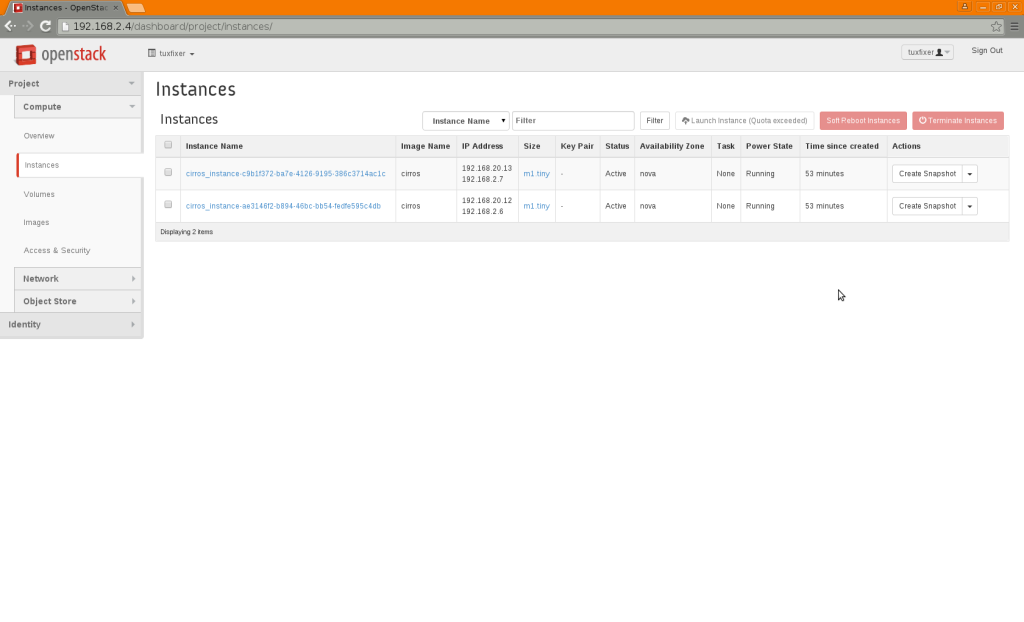
Task: Check the select-all instances checkbox
Action: 167,145
